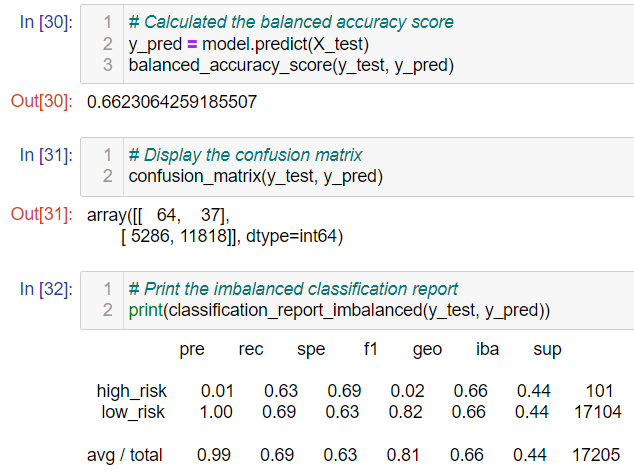Select the In [30] cell prompt
The height and width of the screenshot is (473, 634).
[x=46, y=22]
